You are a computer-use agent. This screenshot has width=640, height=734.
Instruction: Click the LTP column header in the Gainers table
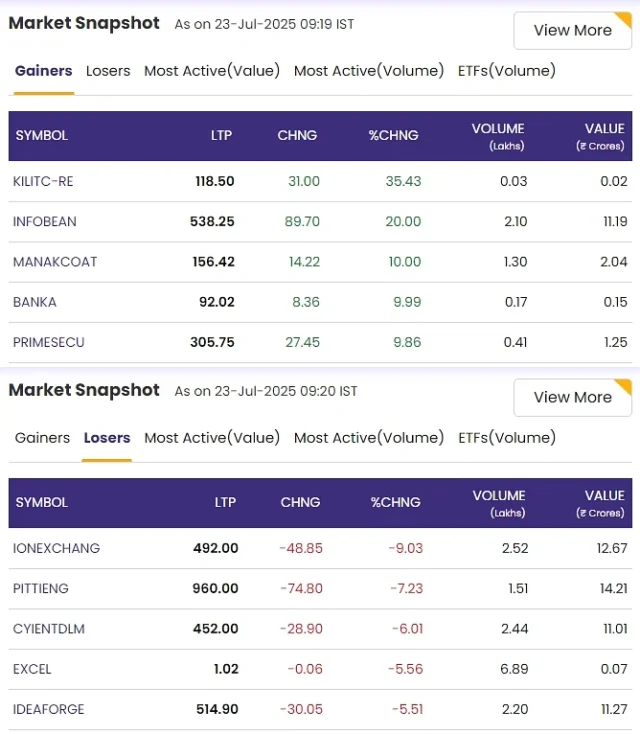pyautogui.click(x=221, y=135)
